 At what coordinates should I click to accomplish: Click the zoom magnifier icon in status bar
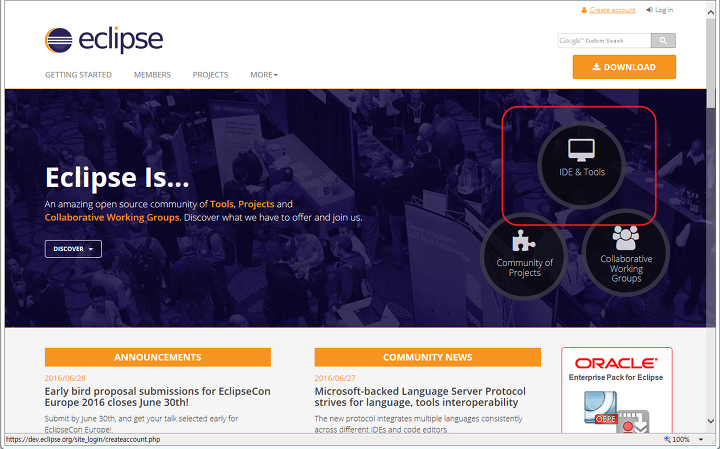(x=667, y=439)
